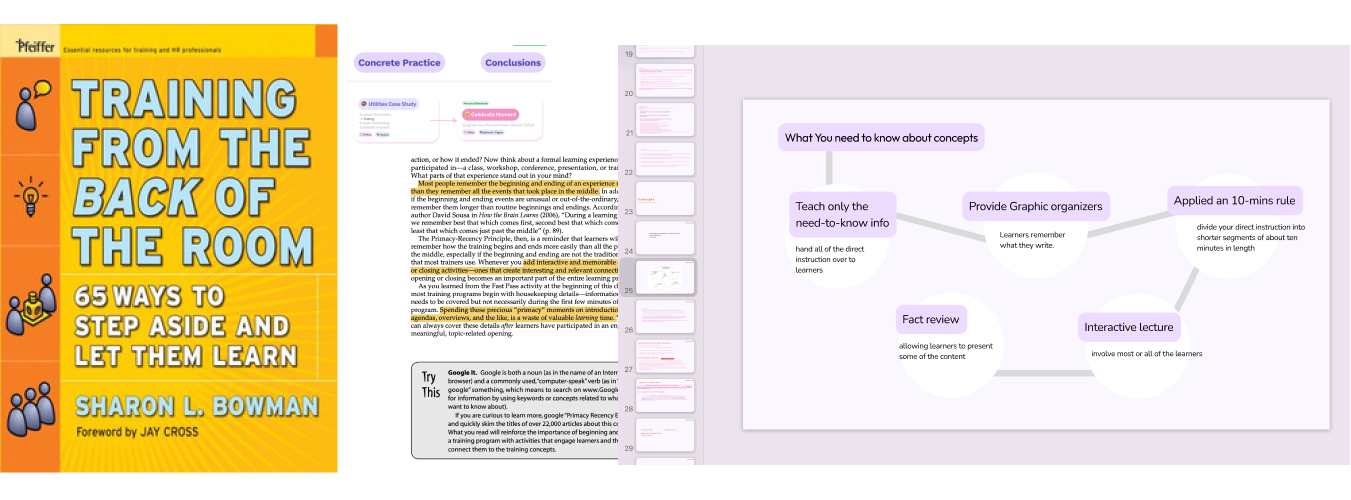
Task: Select slide thumbnail 20
Action: coord(667,80)
